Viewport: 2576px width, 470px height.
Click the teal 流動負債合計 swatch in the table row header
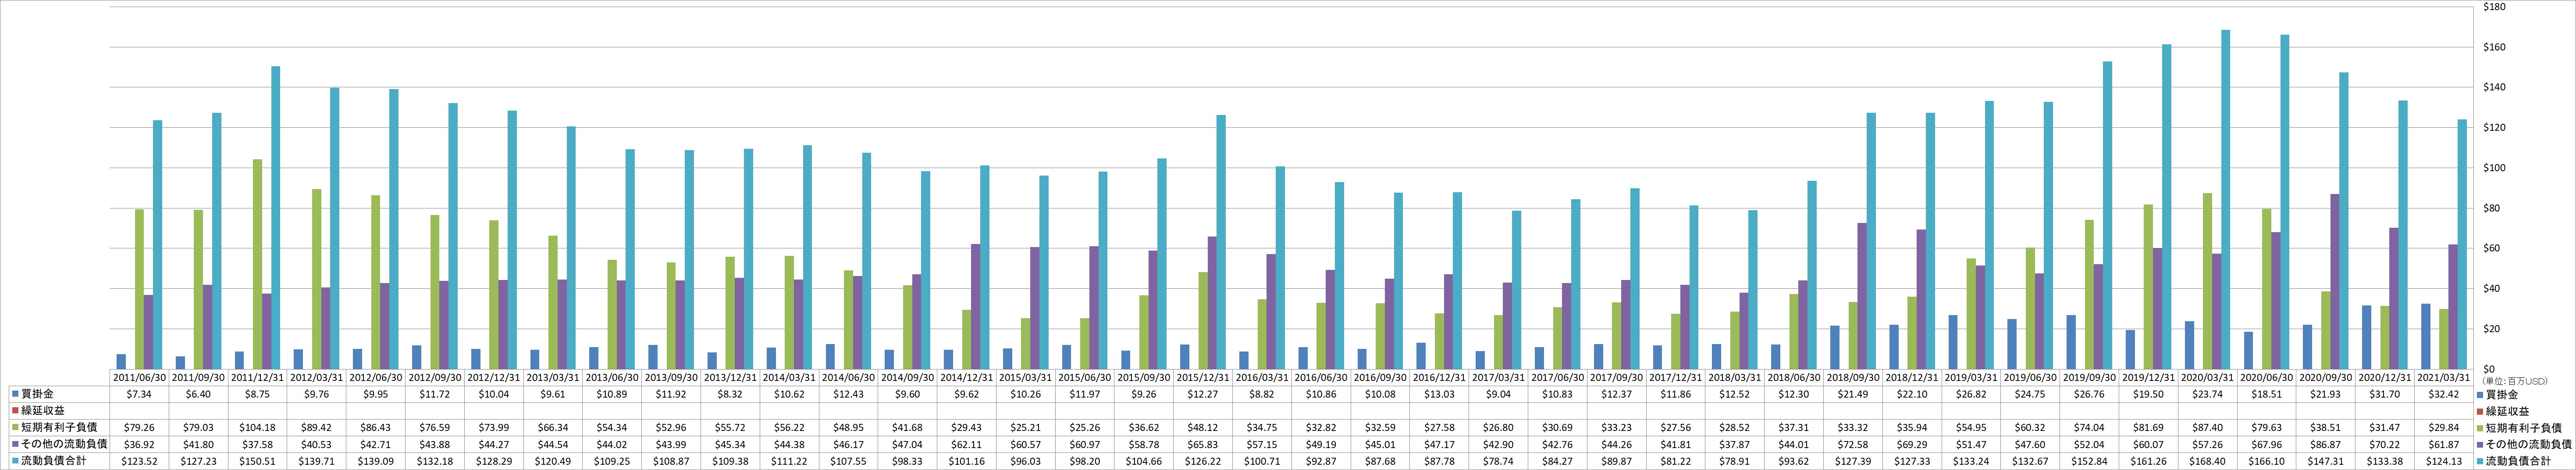pyautogui.click(x=15, y=461)
